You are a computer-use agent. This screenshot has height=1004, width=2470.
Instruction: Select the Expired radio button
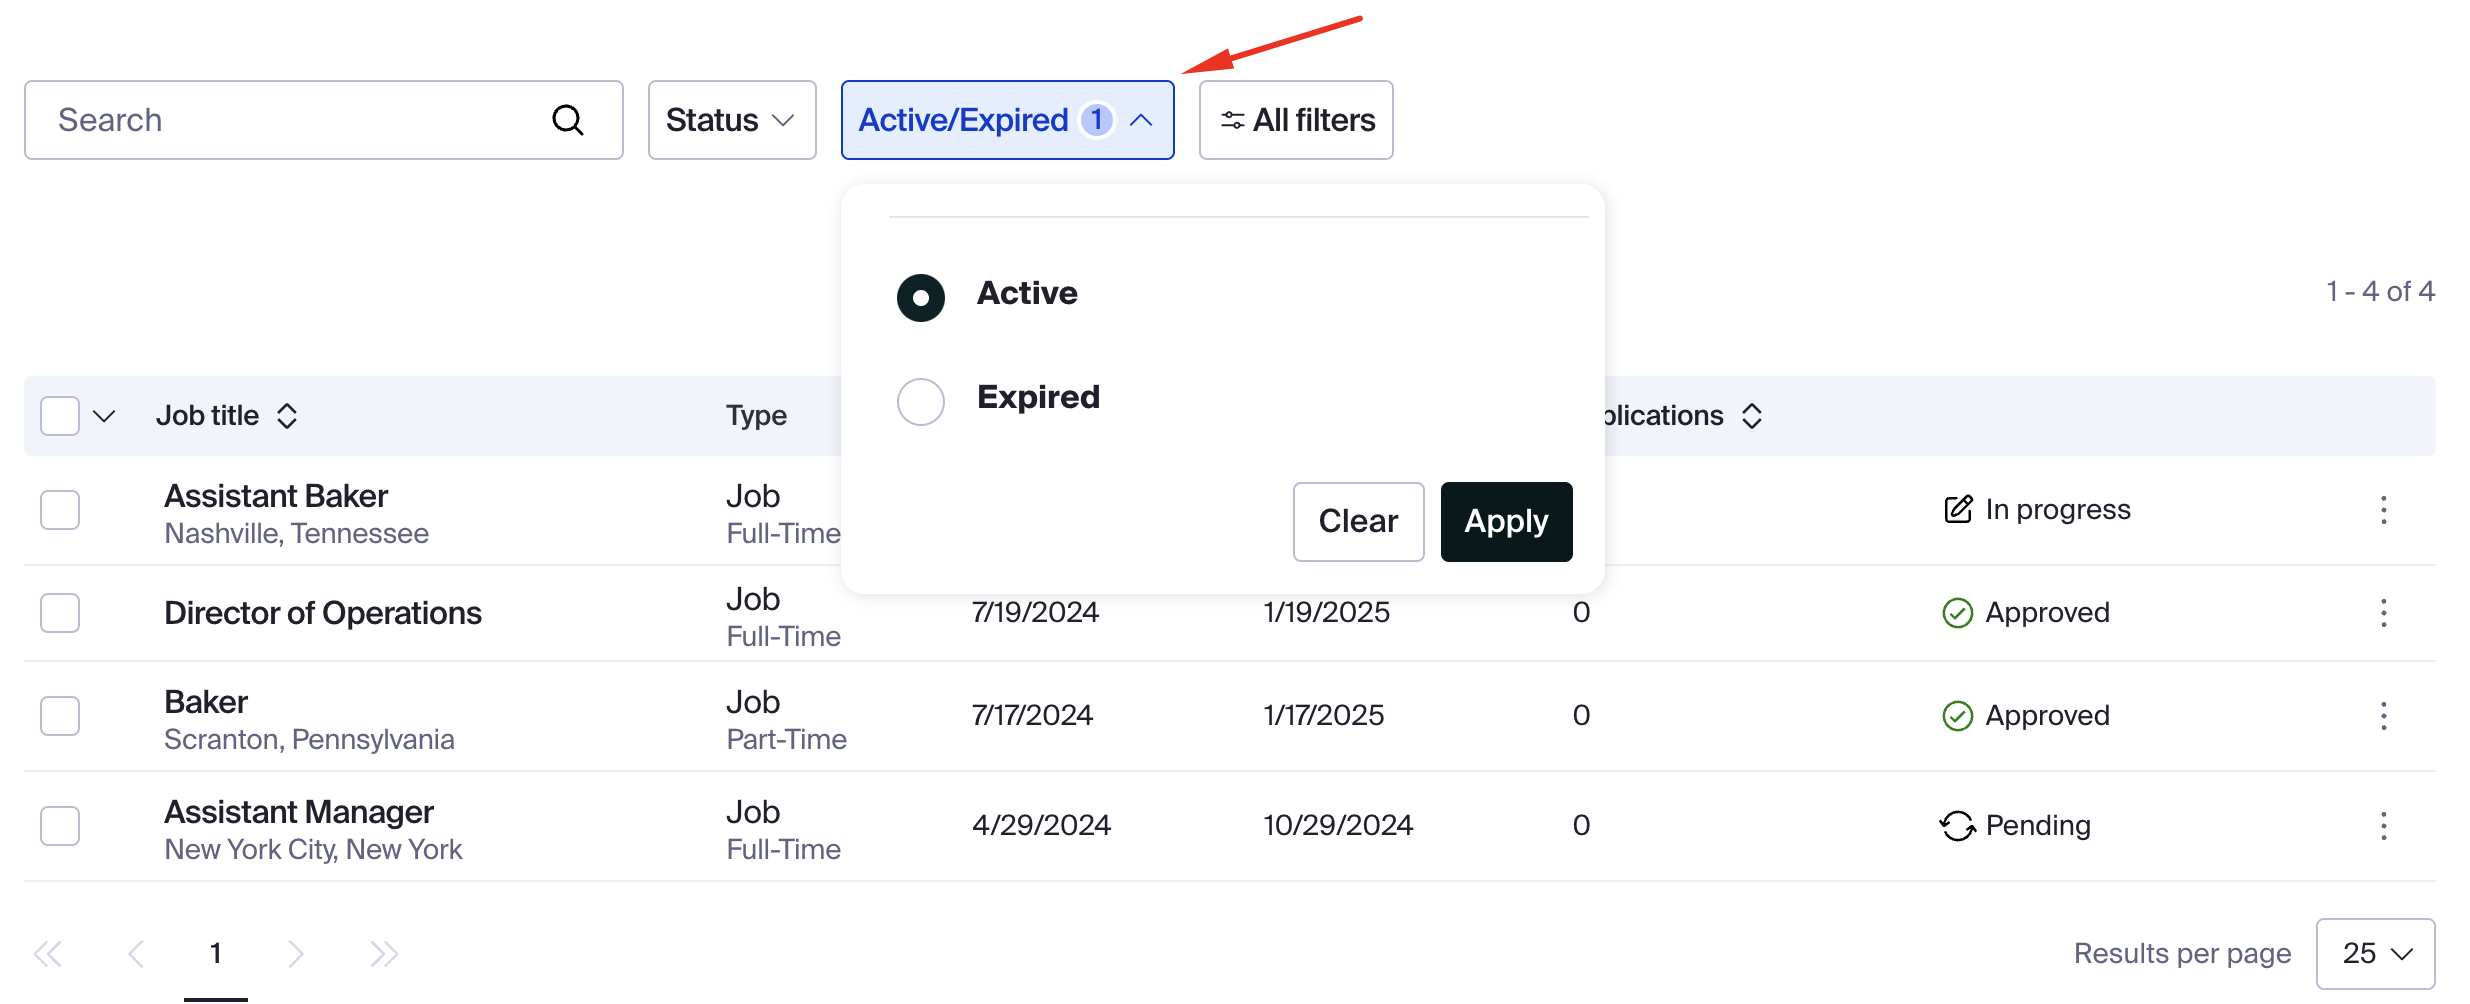coord(920,401)
